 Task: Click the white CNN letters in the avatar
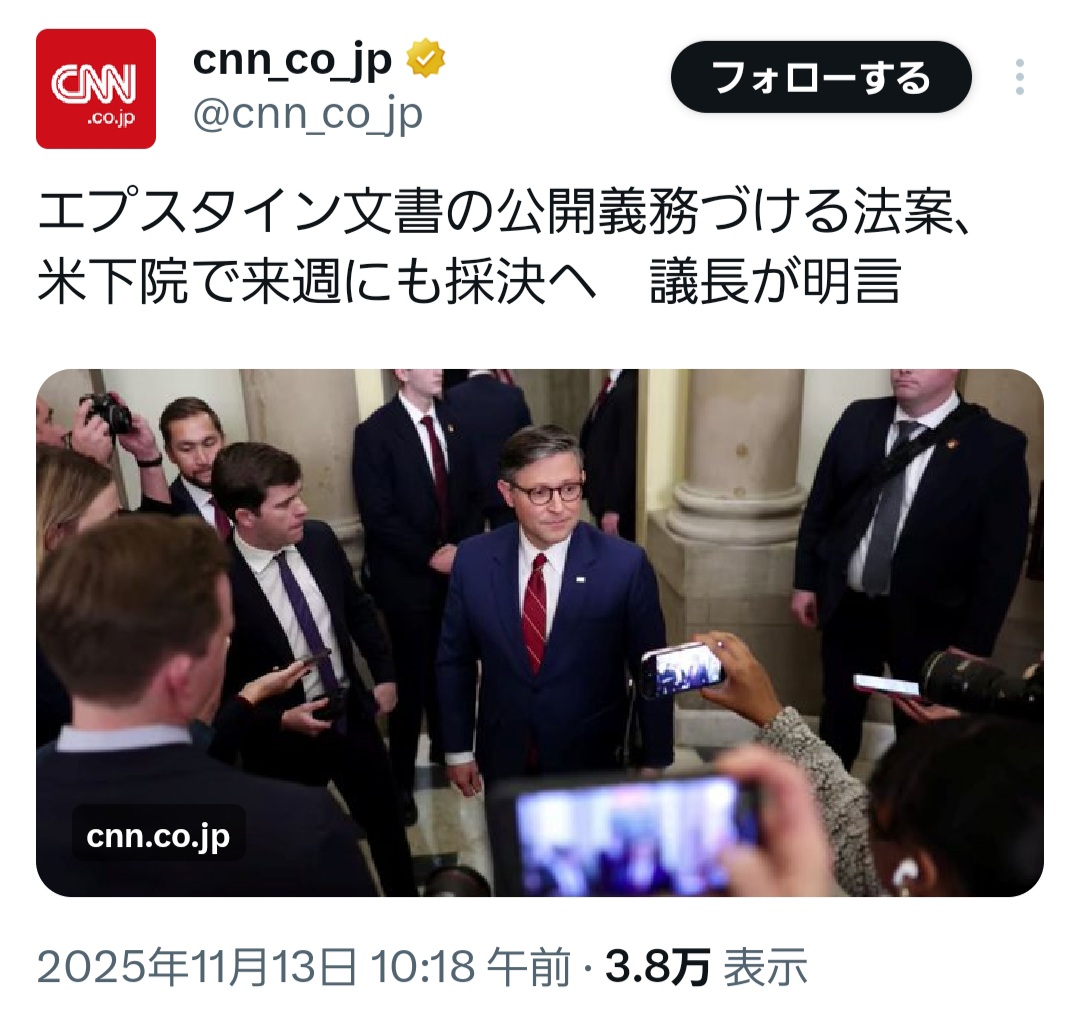(x=94, y=83)
